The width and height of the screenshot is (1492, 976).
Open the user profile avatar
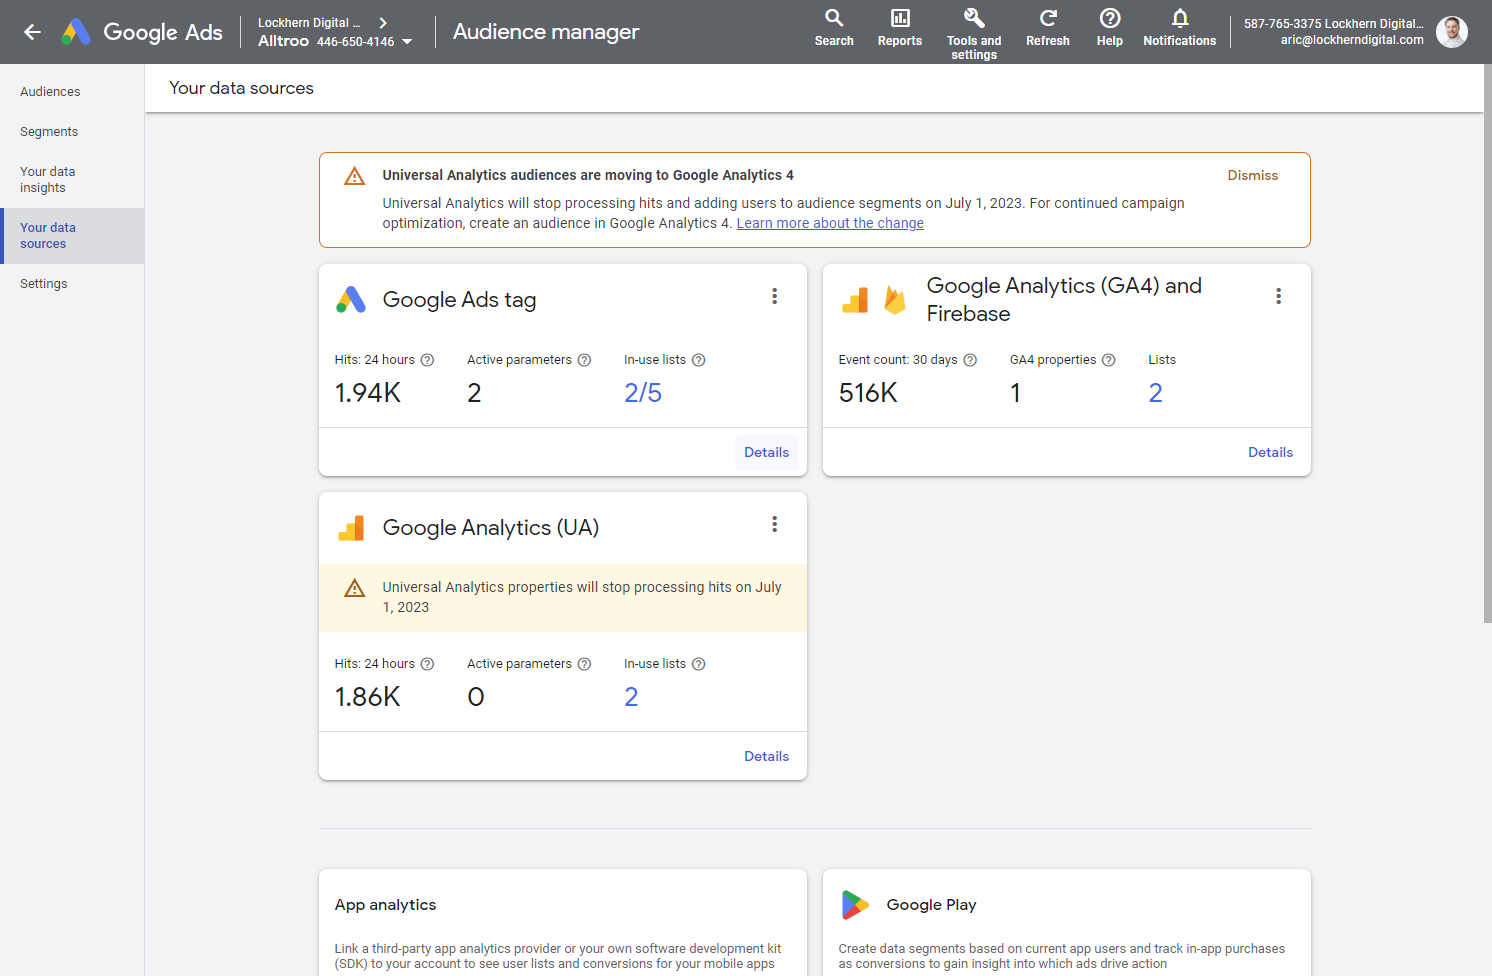1452,32
